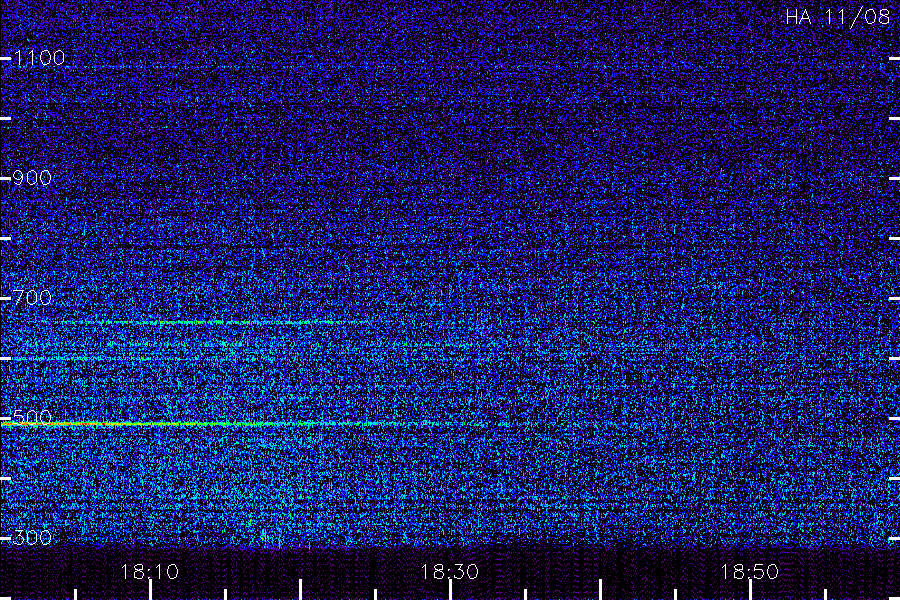The image size is (900, 600).
Task: Click the 1100 frequency axis label
Action: click(x=39, y=58)
